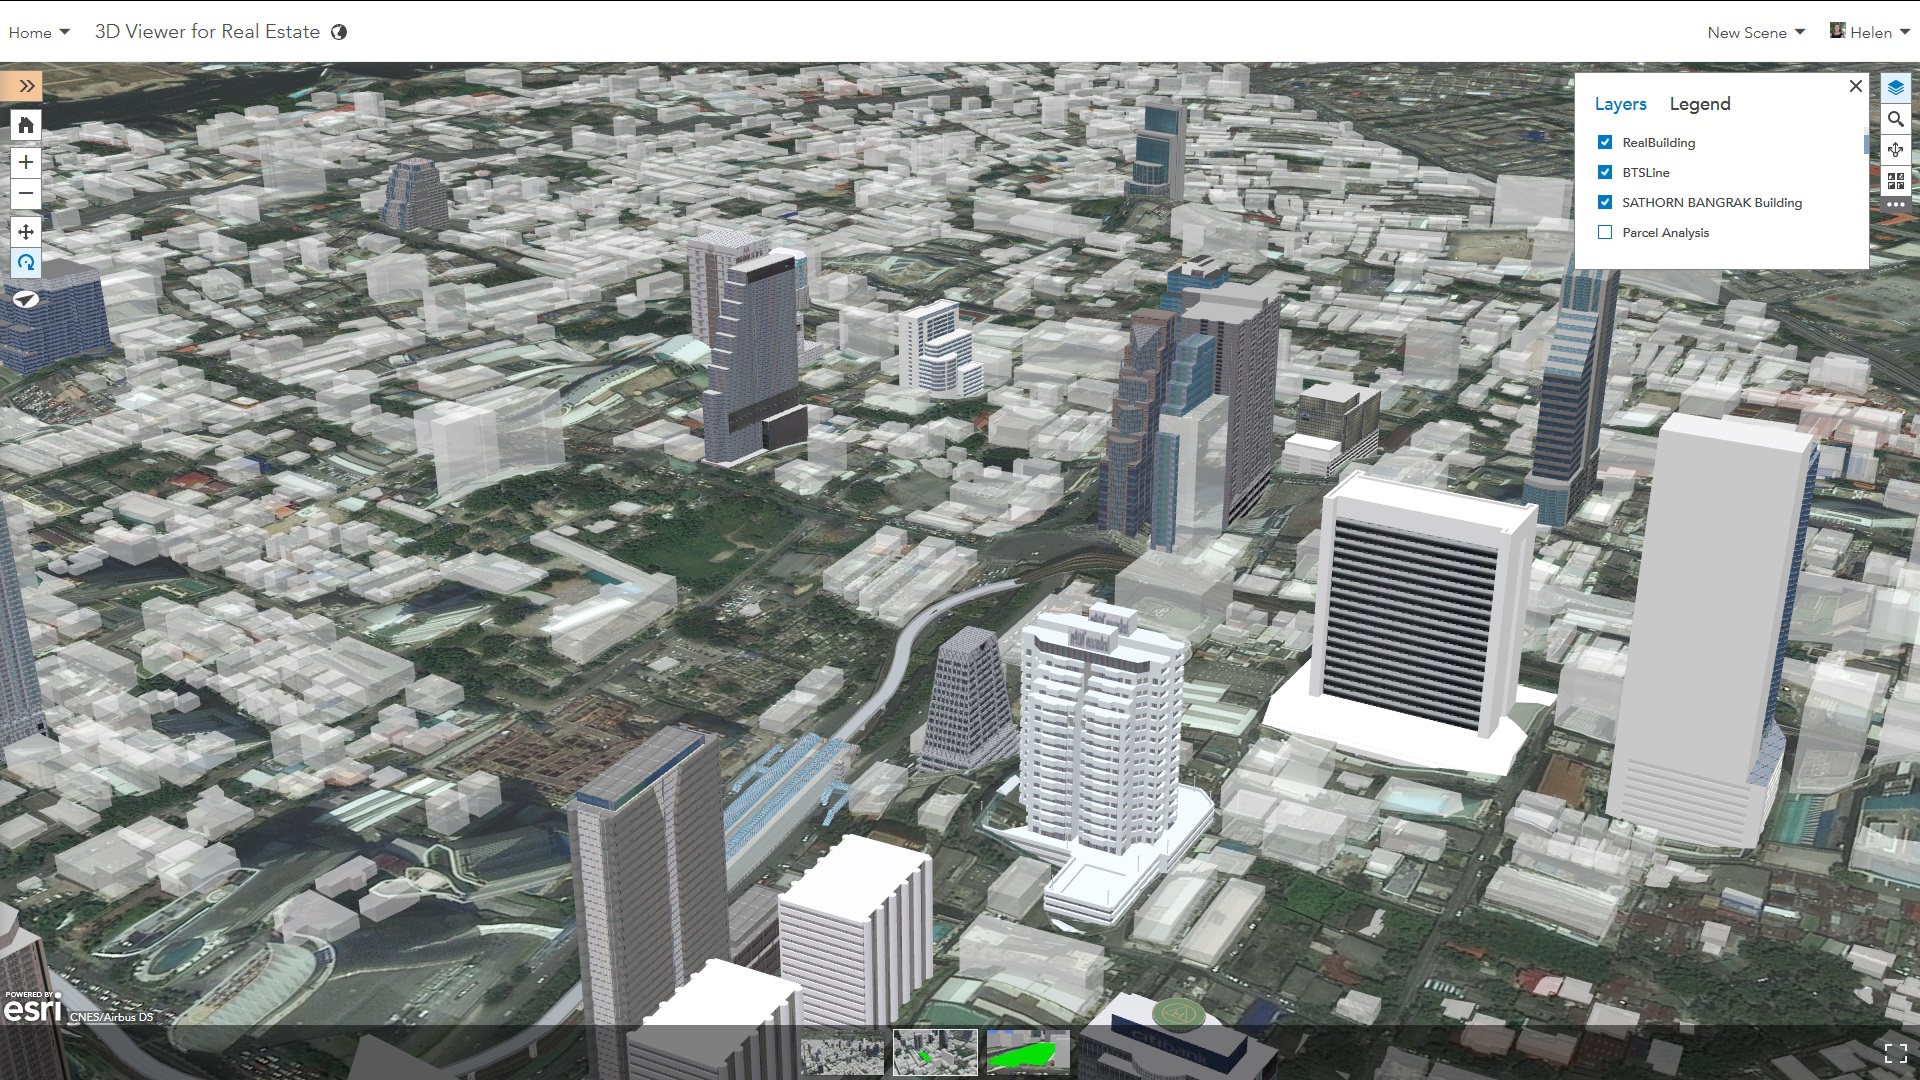Open the basemap gallery grid icon

pos(1895,181)
